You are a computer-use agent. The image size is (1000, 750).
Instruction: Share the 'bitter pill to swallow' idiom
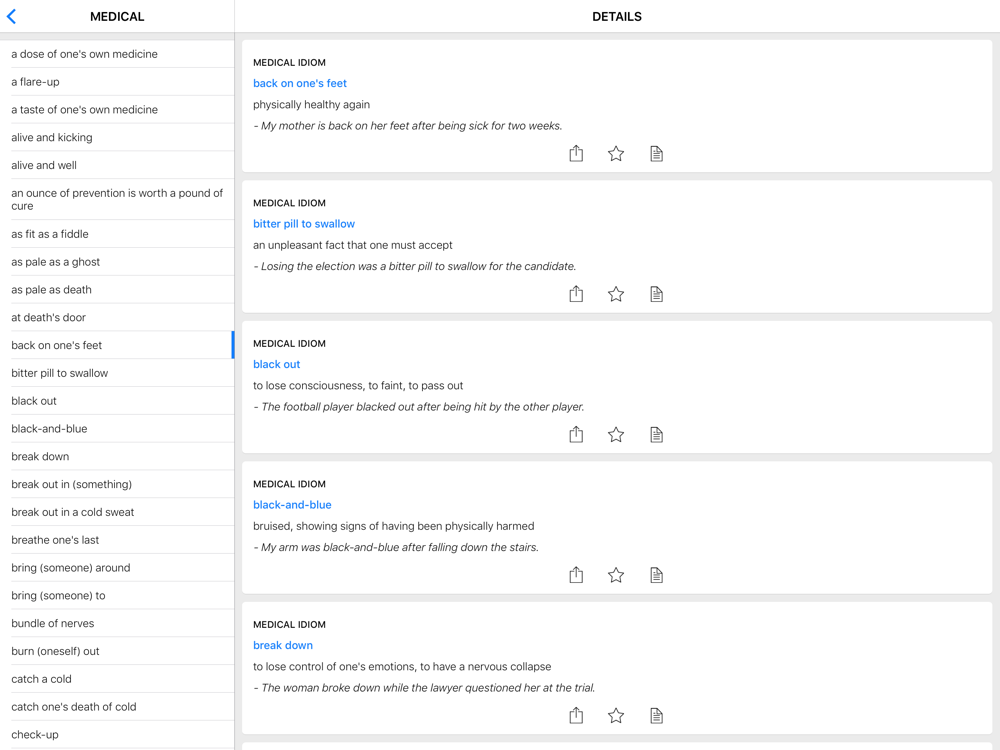(x=576, y=293)
